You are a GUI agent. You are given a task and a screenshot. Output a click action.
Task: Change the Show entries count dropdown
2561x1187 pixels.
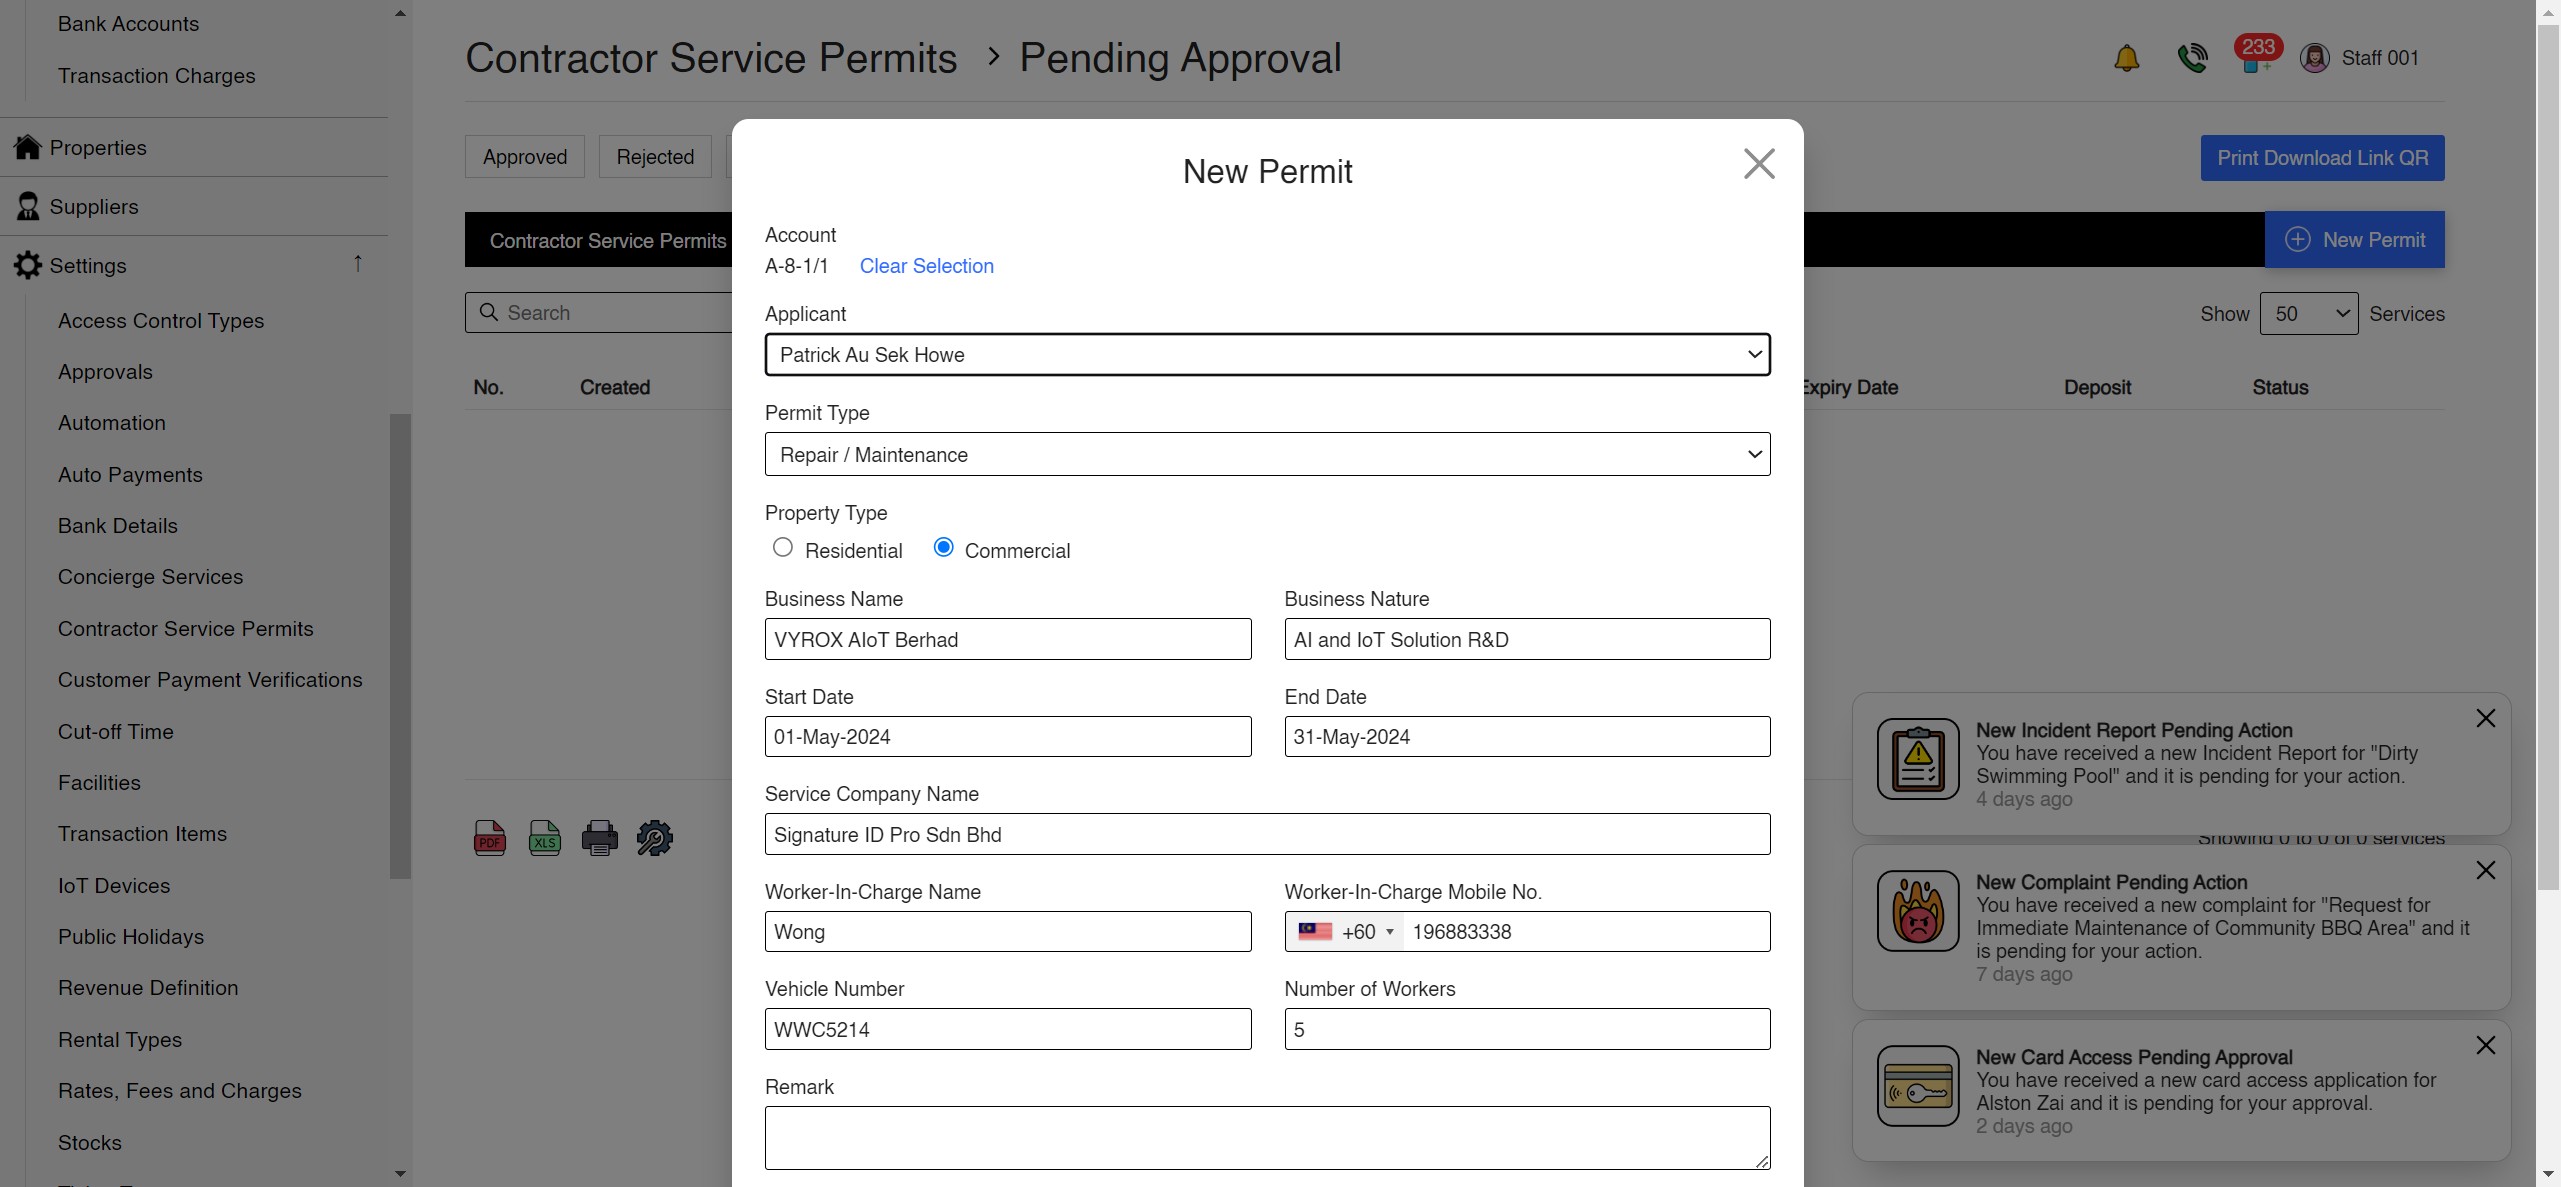(2309, 313)
